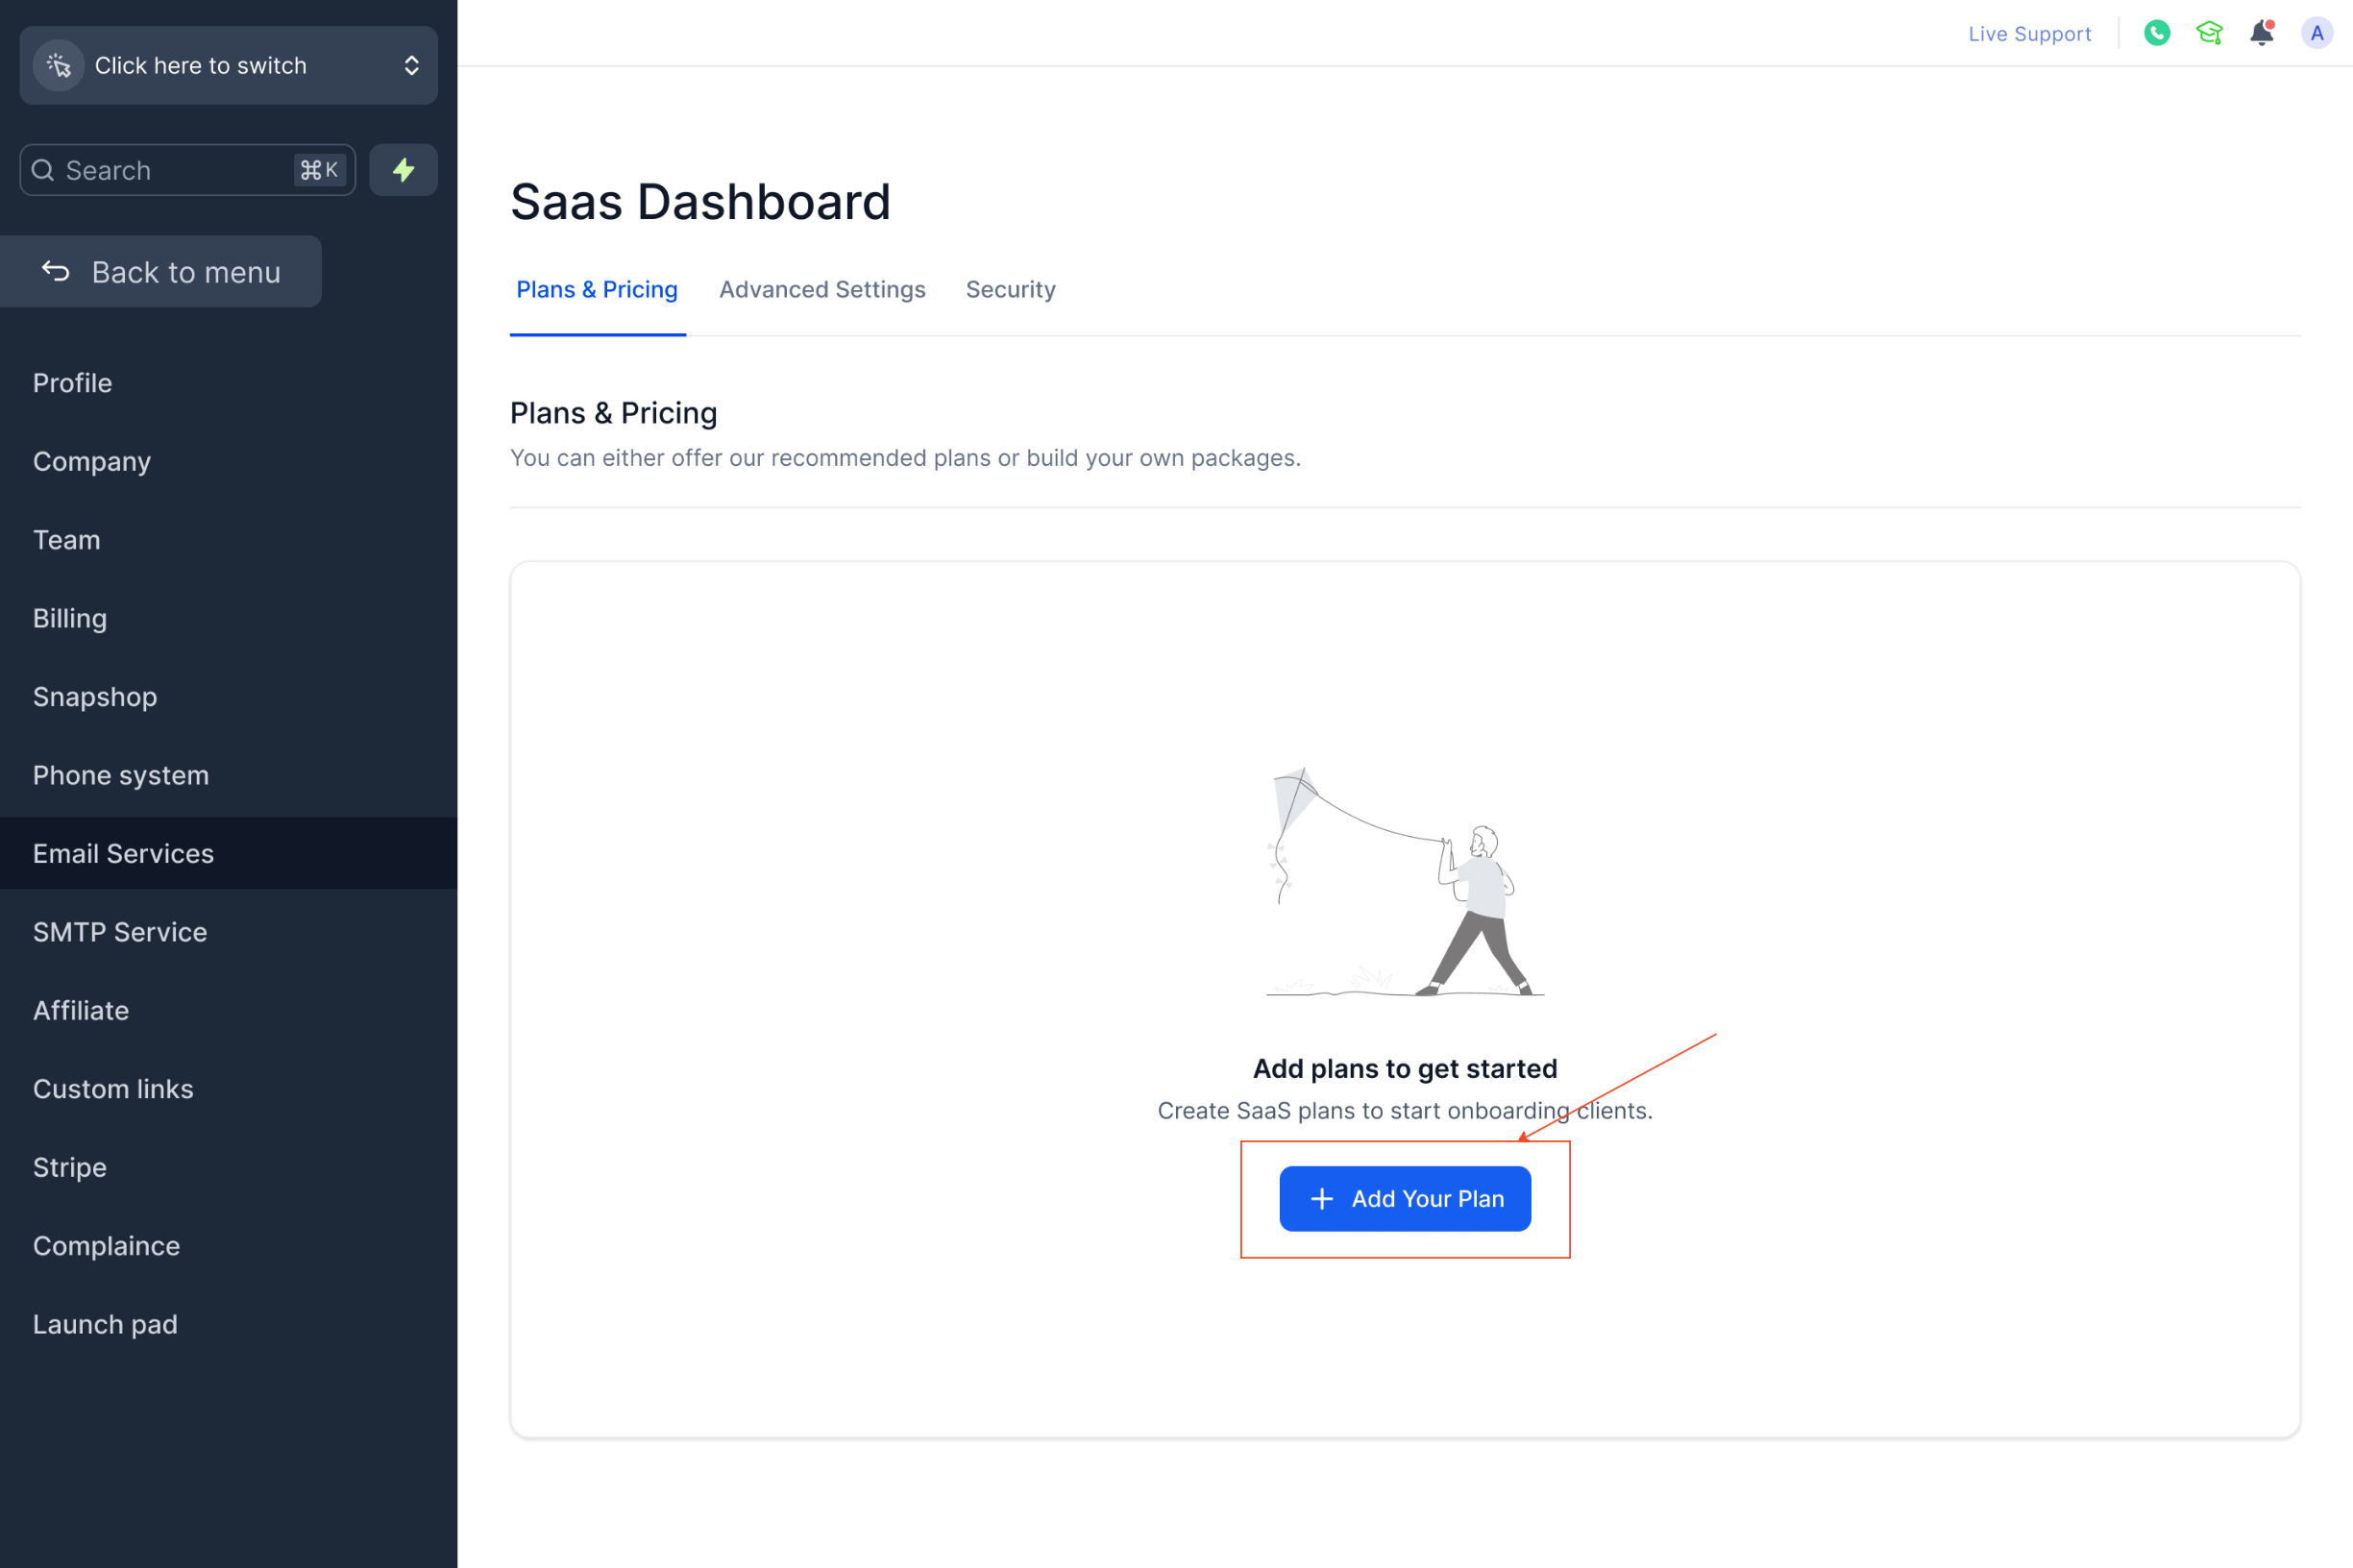Click the lightning bolt quick actions icon
Viewport: 2353px width, 1568px height.
pyautogui.click(x=403, y=170)
